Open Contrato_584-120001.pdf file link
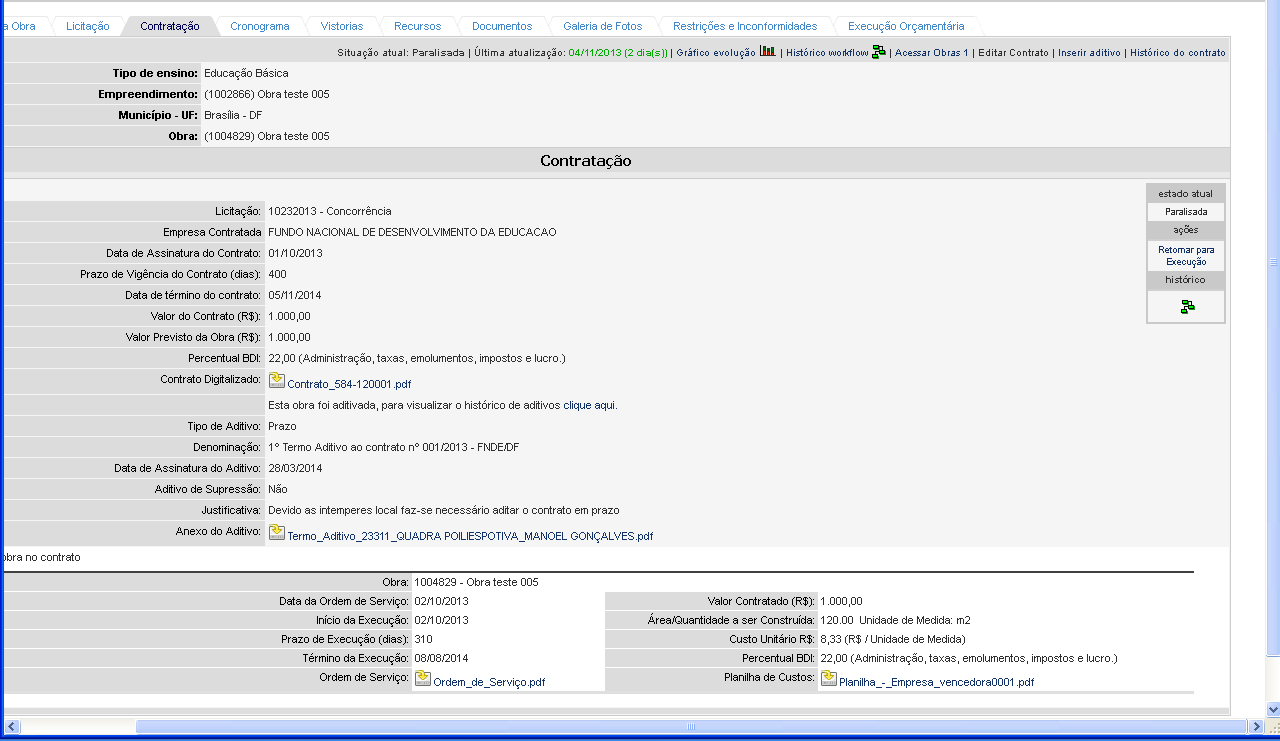 349,384
